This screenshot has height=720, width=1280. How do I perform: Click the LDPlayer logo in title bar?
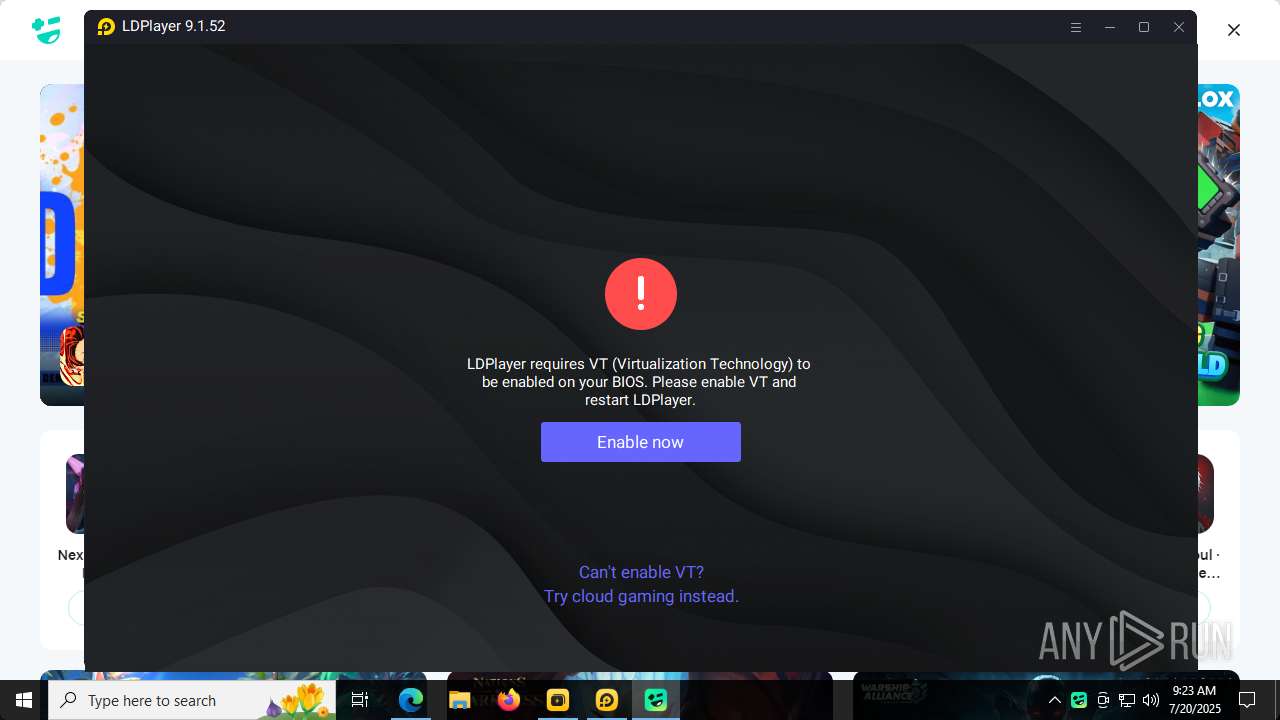106,27
